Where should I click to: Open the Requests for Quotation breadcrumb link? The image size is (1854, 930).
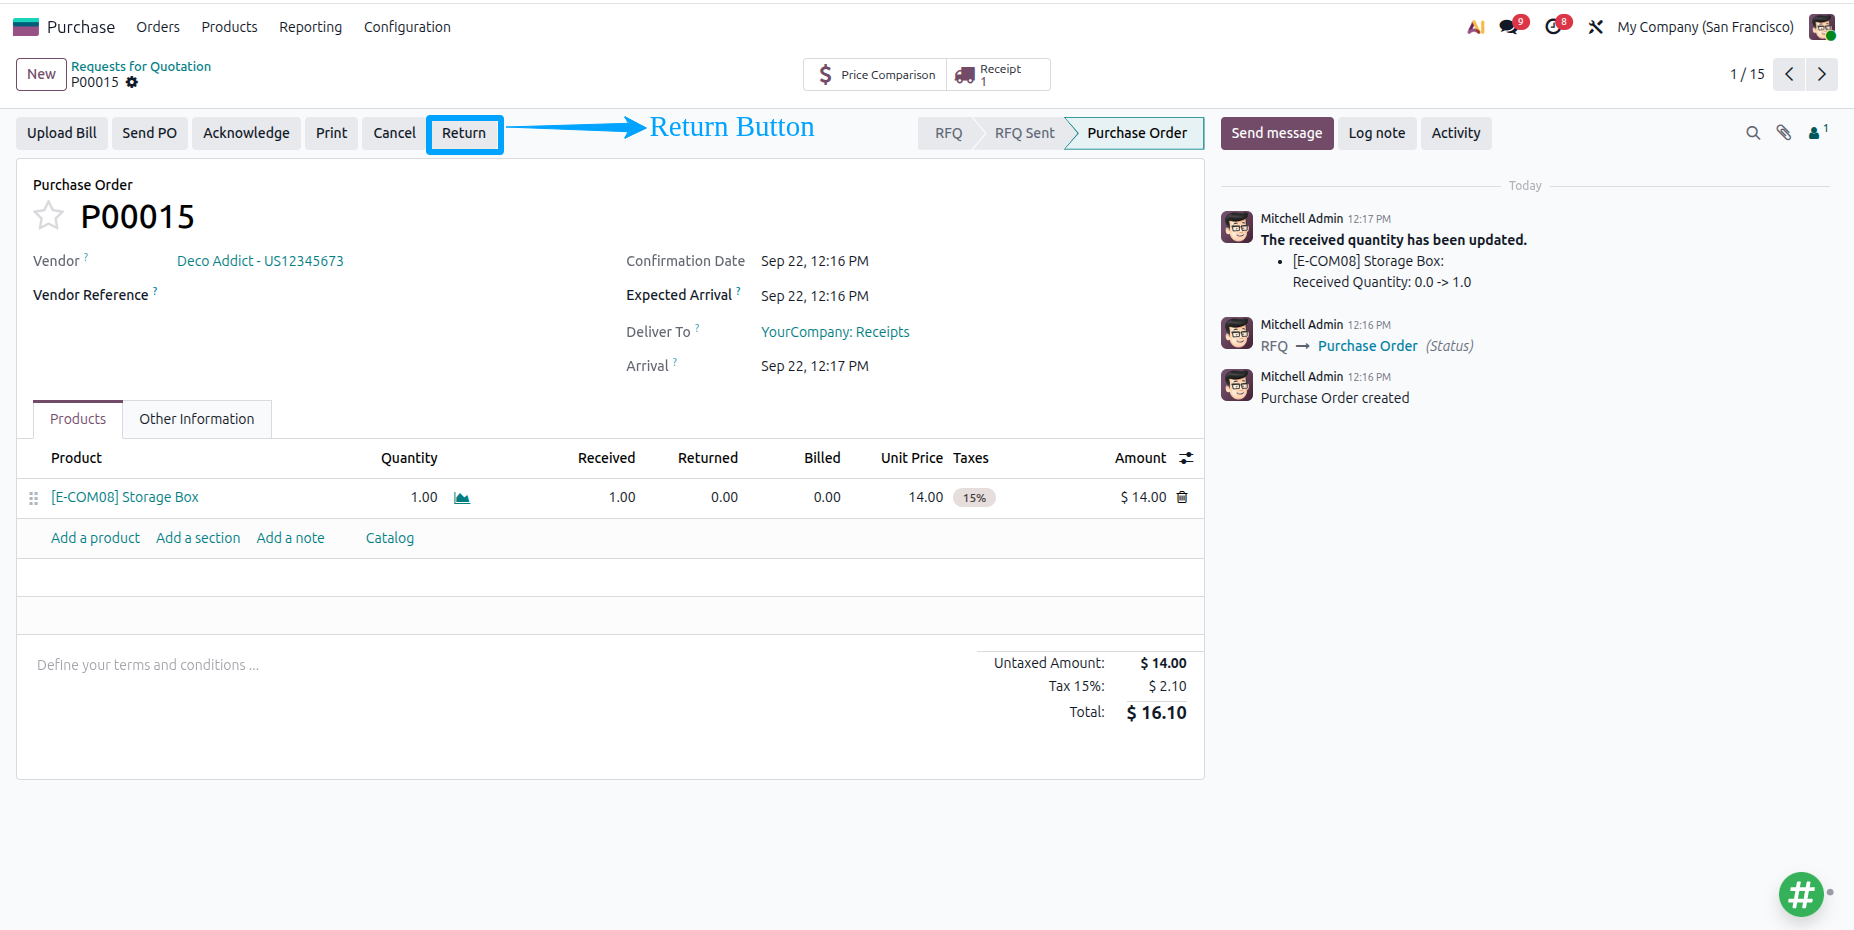pyautogui.click(x=141, y=66)
